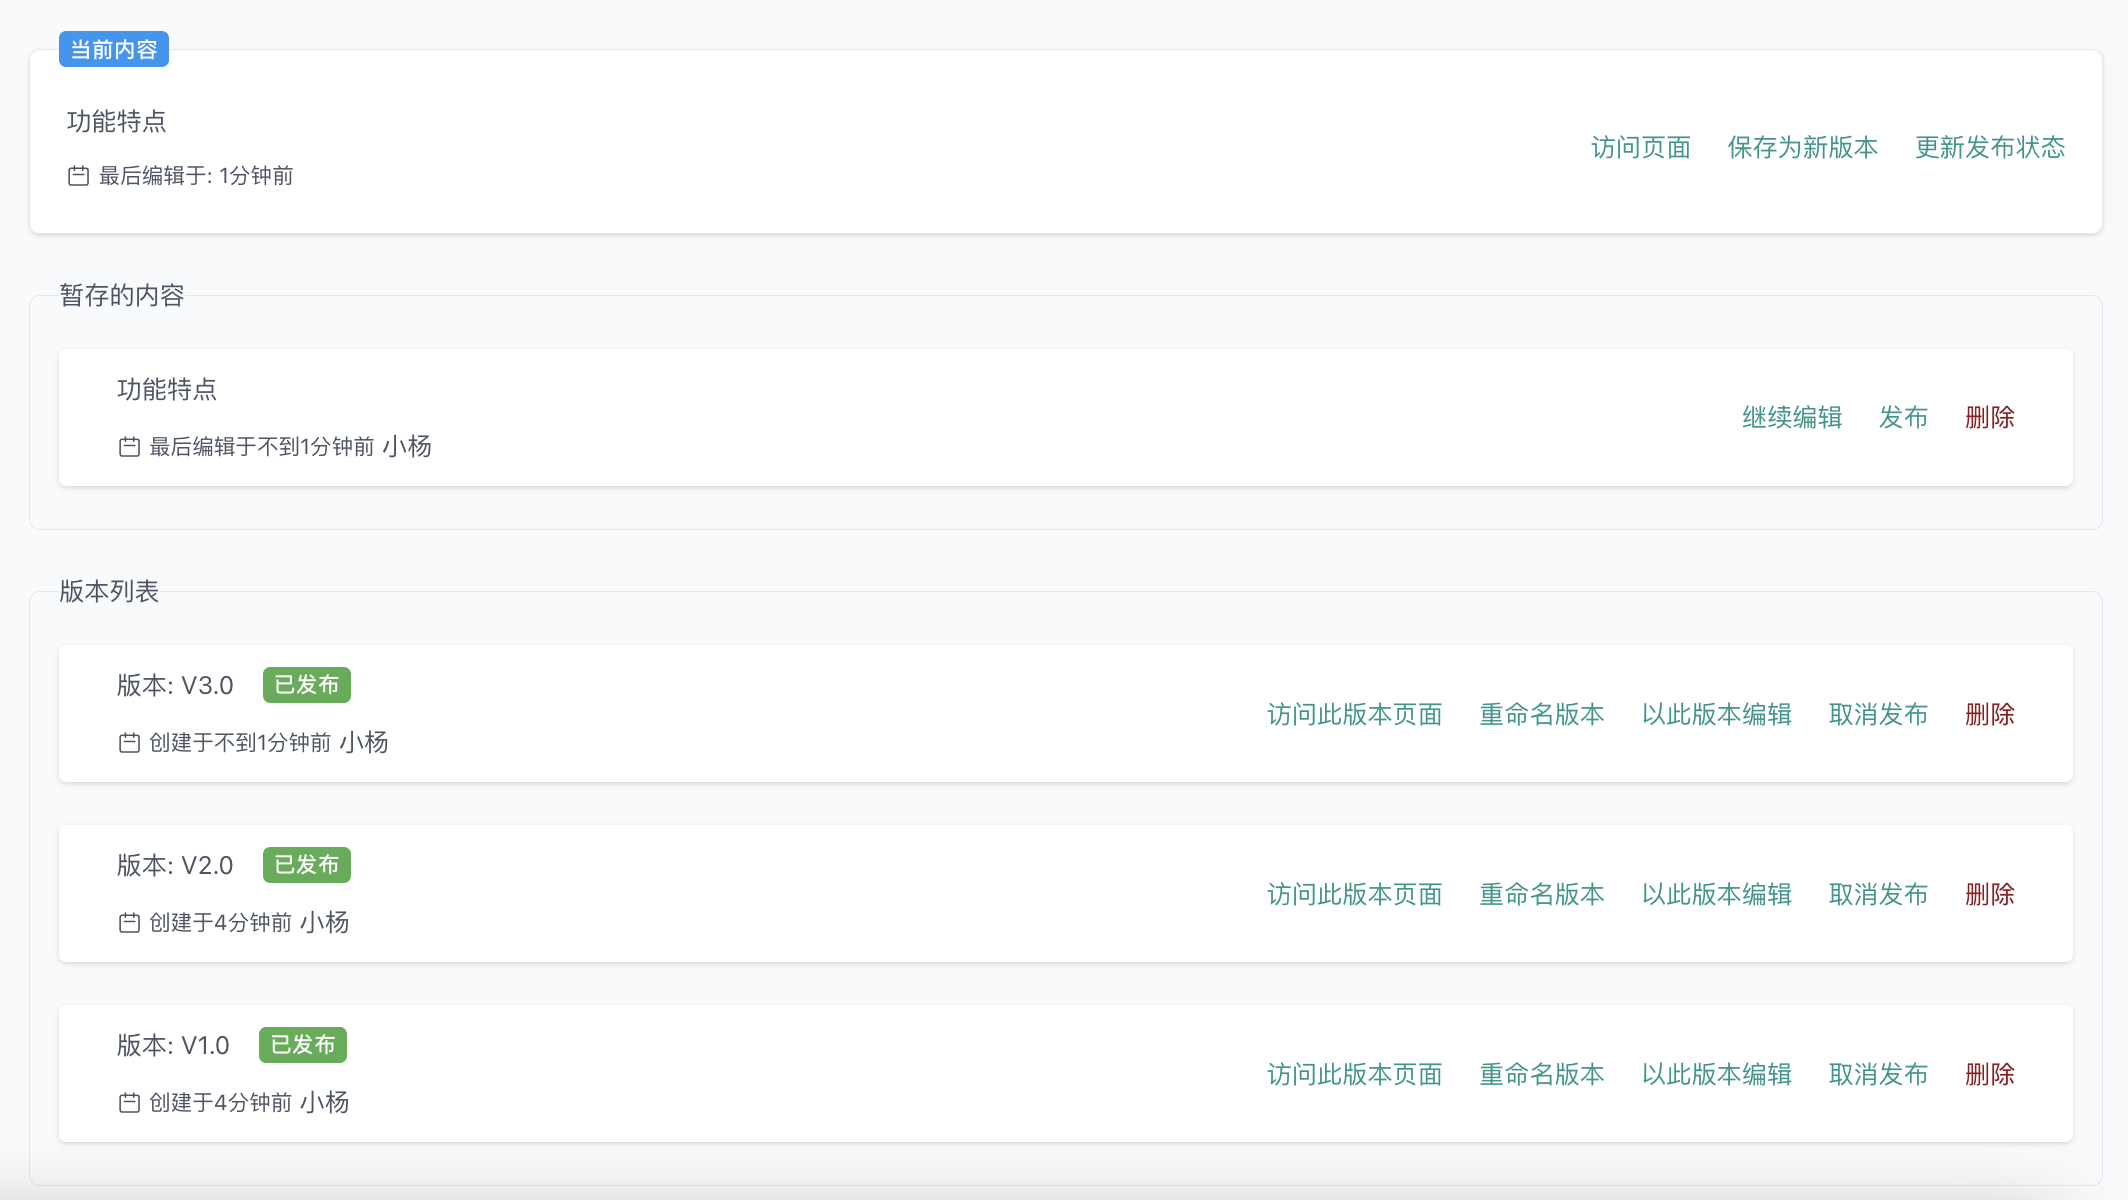Click 更新发布状态 link

point(1990,148)
